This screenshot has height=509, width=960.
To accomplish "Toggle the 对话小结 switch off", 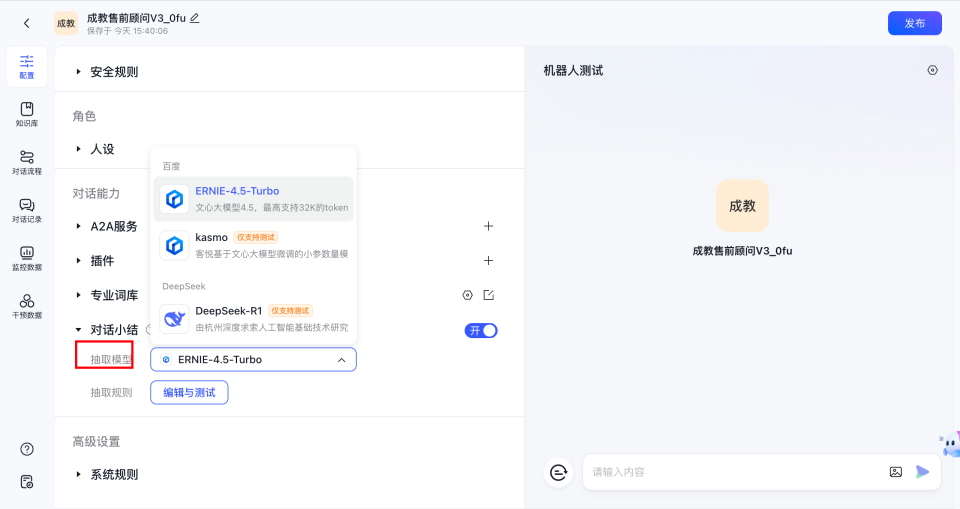I will [481, 331].
